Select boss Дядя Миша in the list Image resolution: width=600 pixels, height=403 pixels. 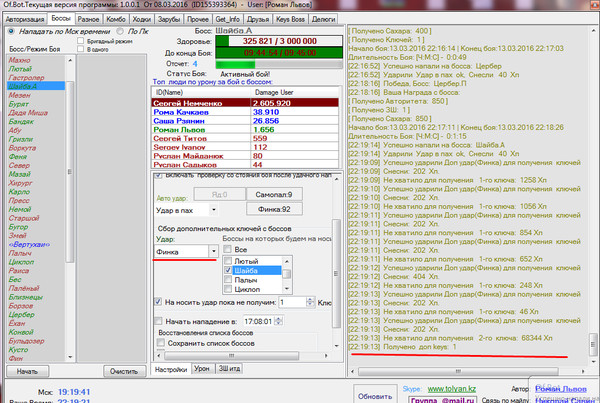click(28, 113)
